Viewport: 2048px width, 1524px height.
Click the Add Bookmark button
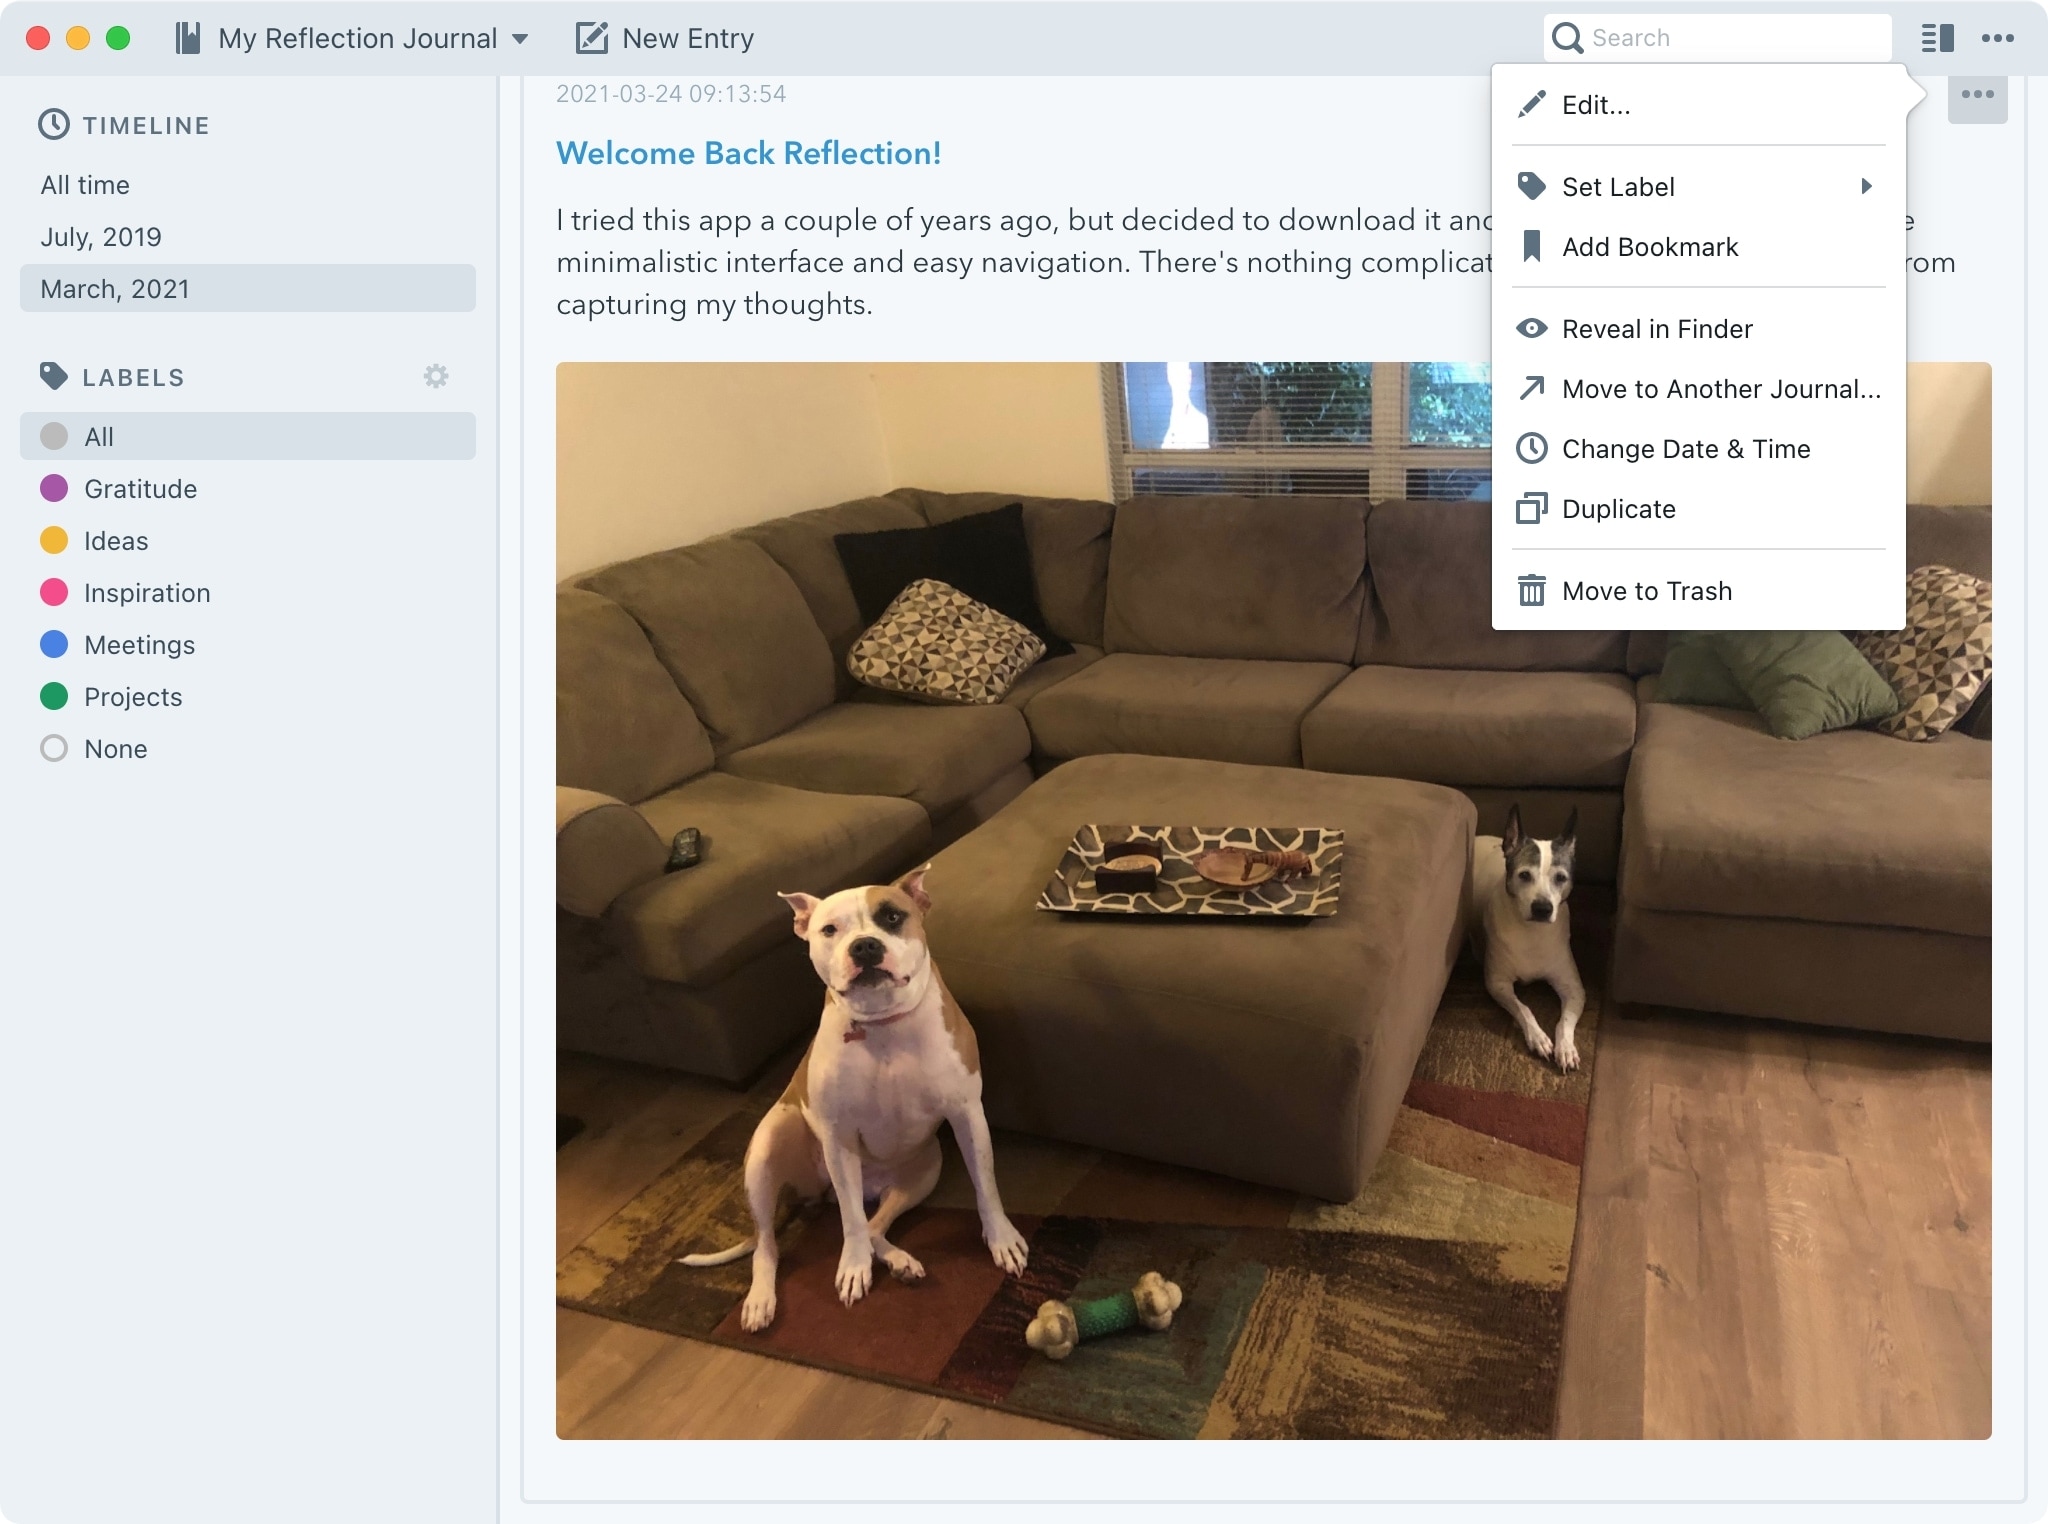[1648, 247]
